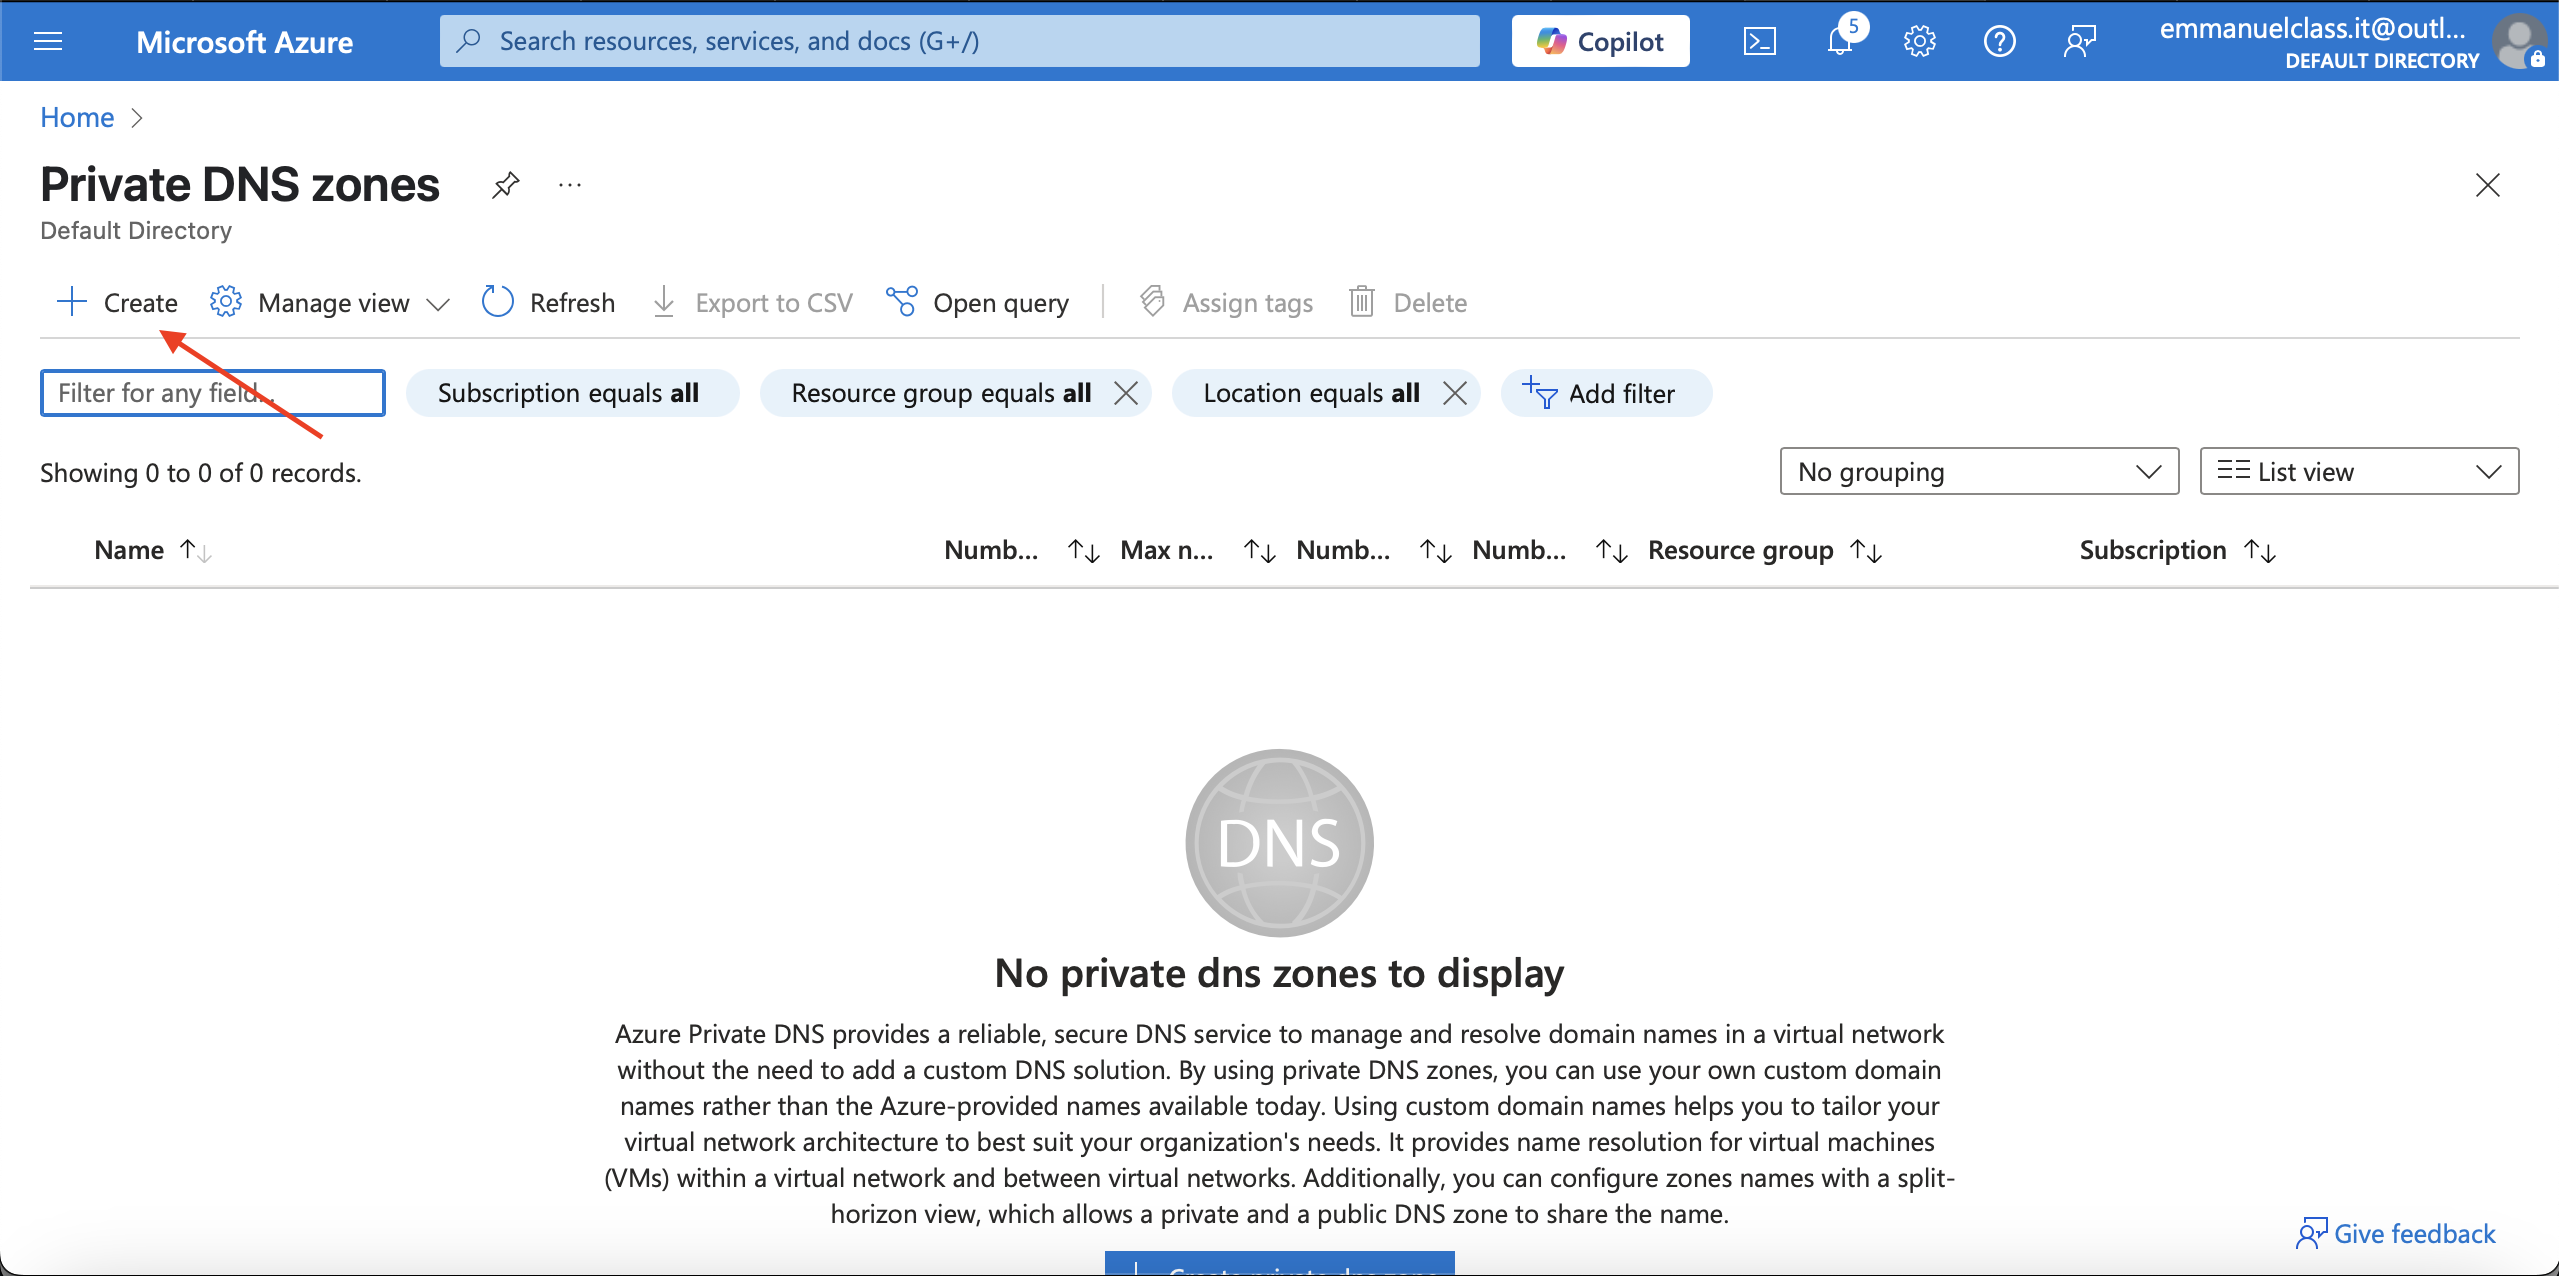Open emmanuelclass.it account directory label

[x=2319, y=43]
